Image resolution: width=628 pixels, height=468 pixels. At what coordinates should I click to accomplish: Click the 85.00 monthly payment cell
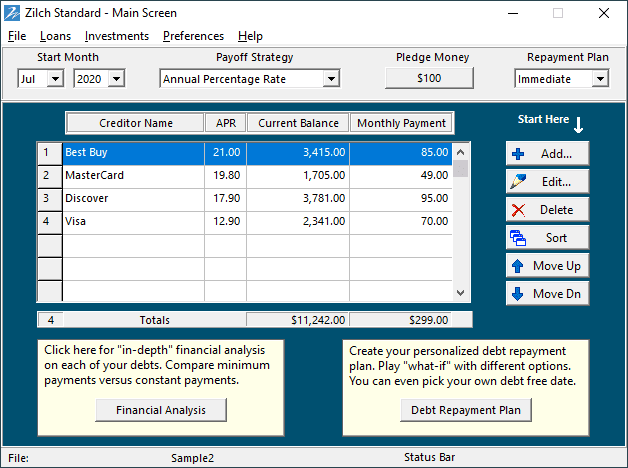coord(401,153)
